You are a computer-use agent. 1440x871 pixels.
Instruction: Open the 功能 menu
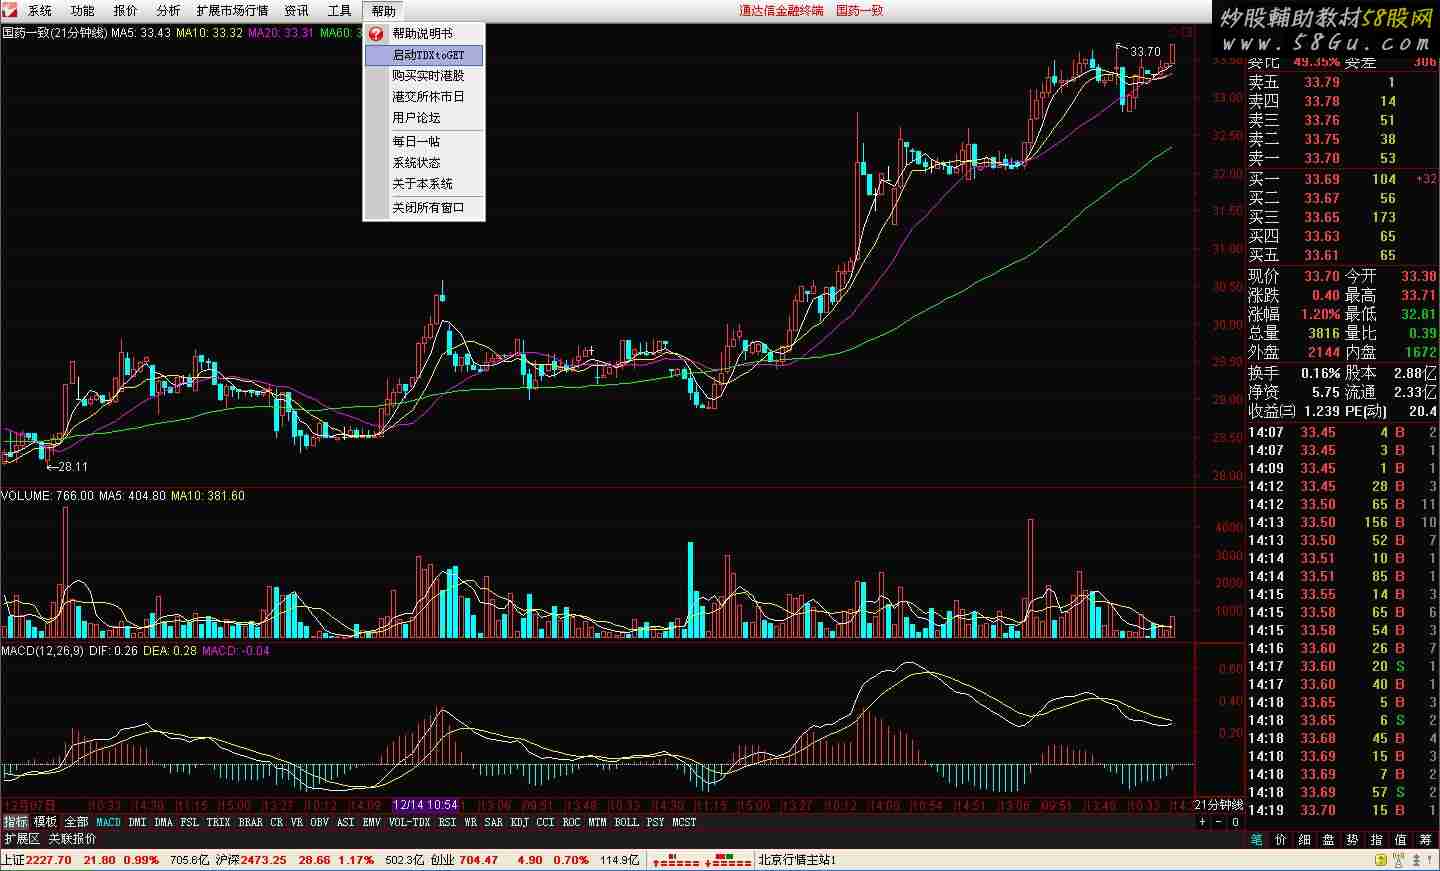point(82,10)
